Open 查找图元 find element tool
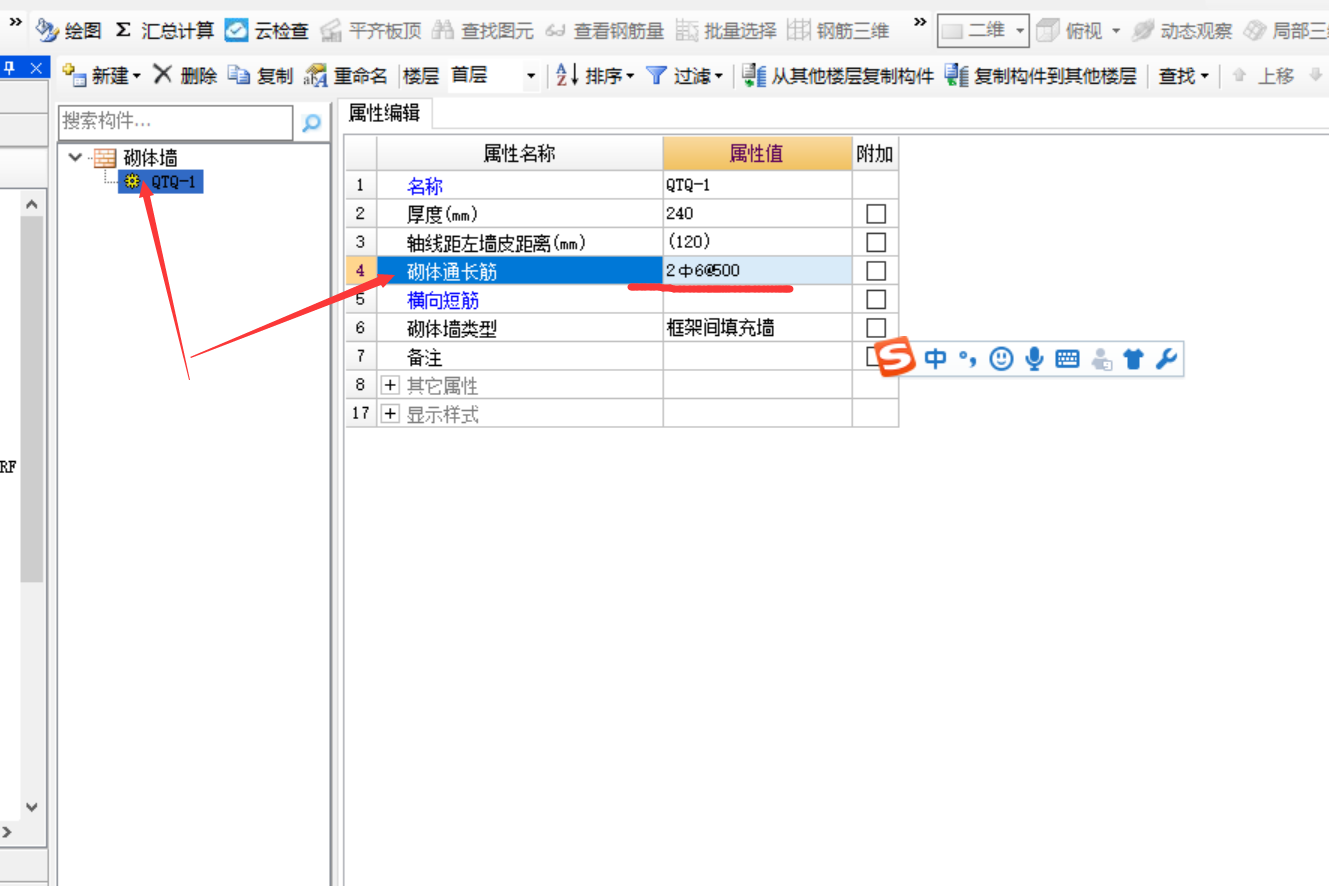 484,31
